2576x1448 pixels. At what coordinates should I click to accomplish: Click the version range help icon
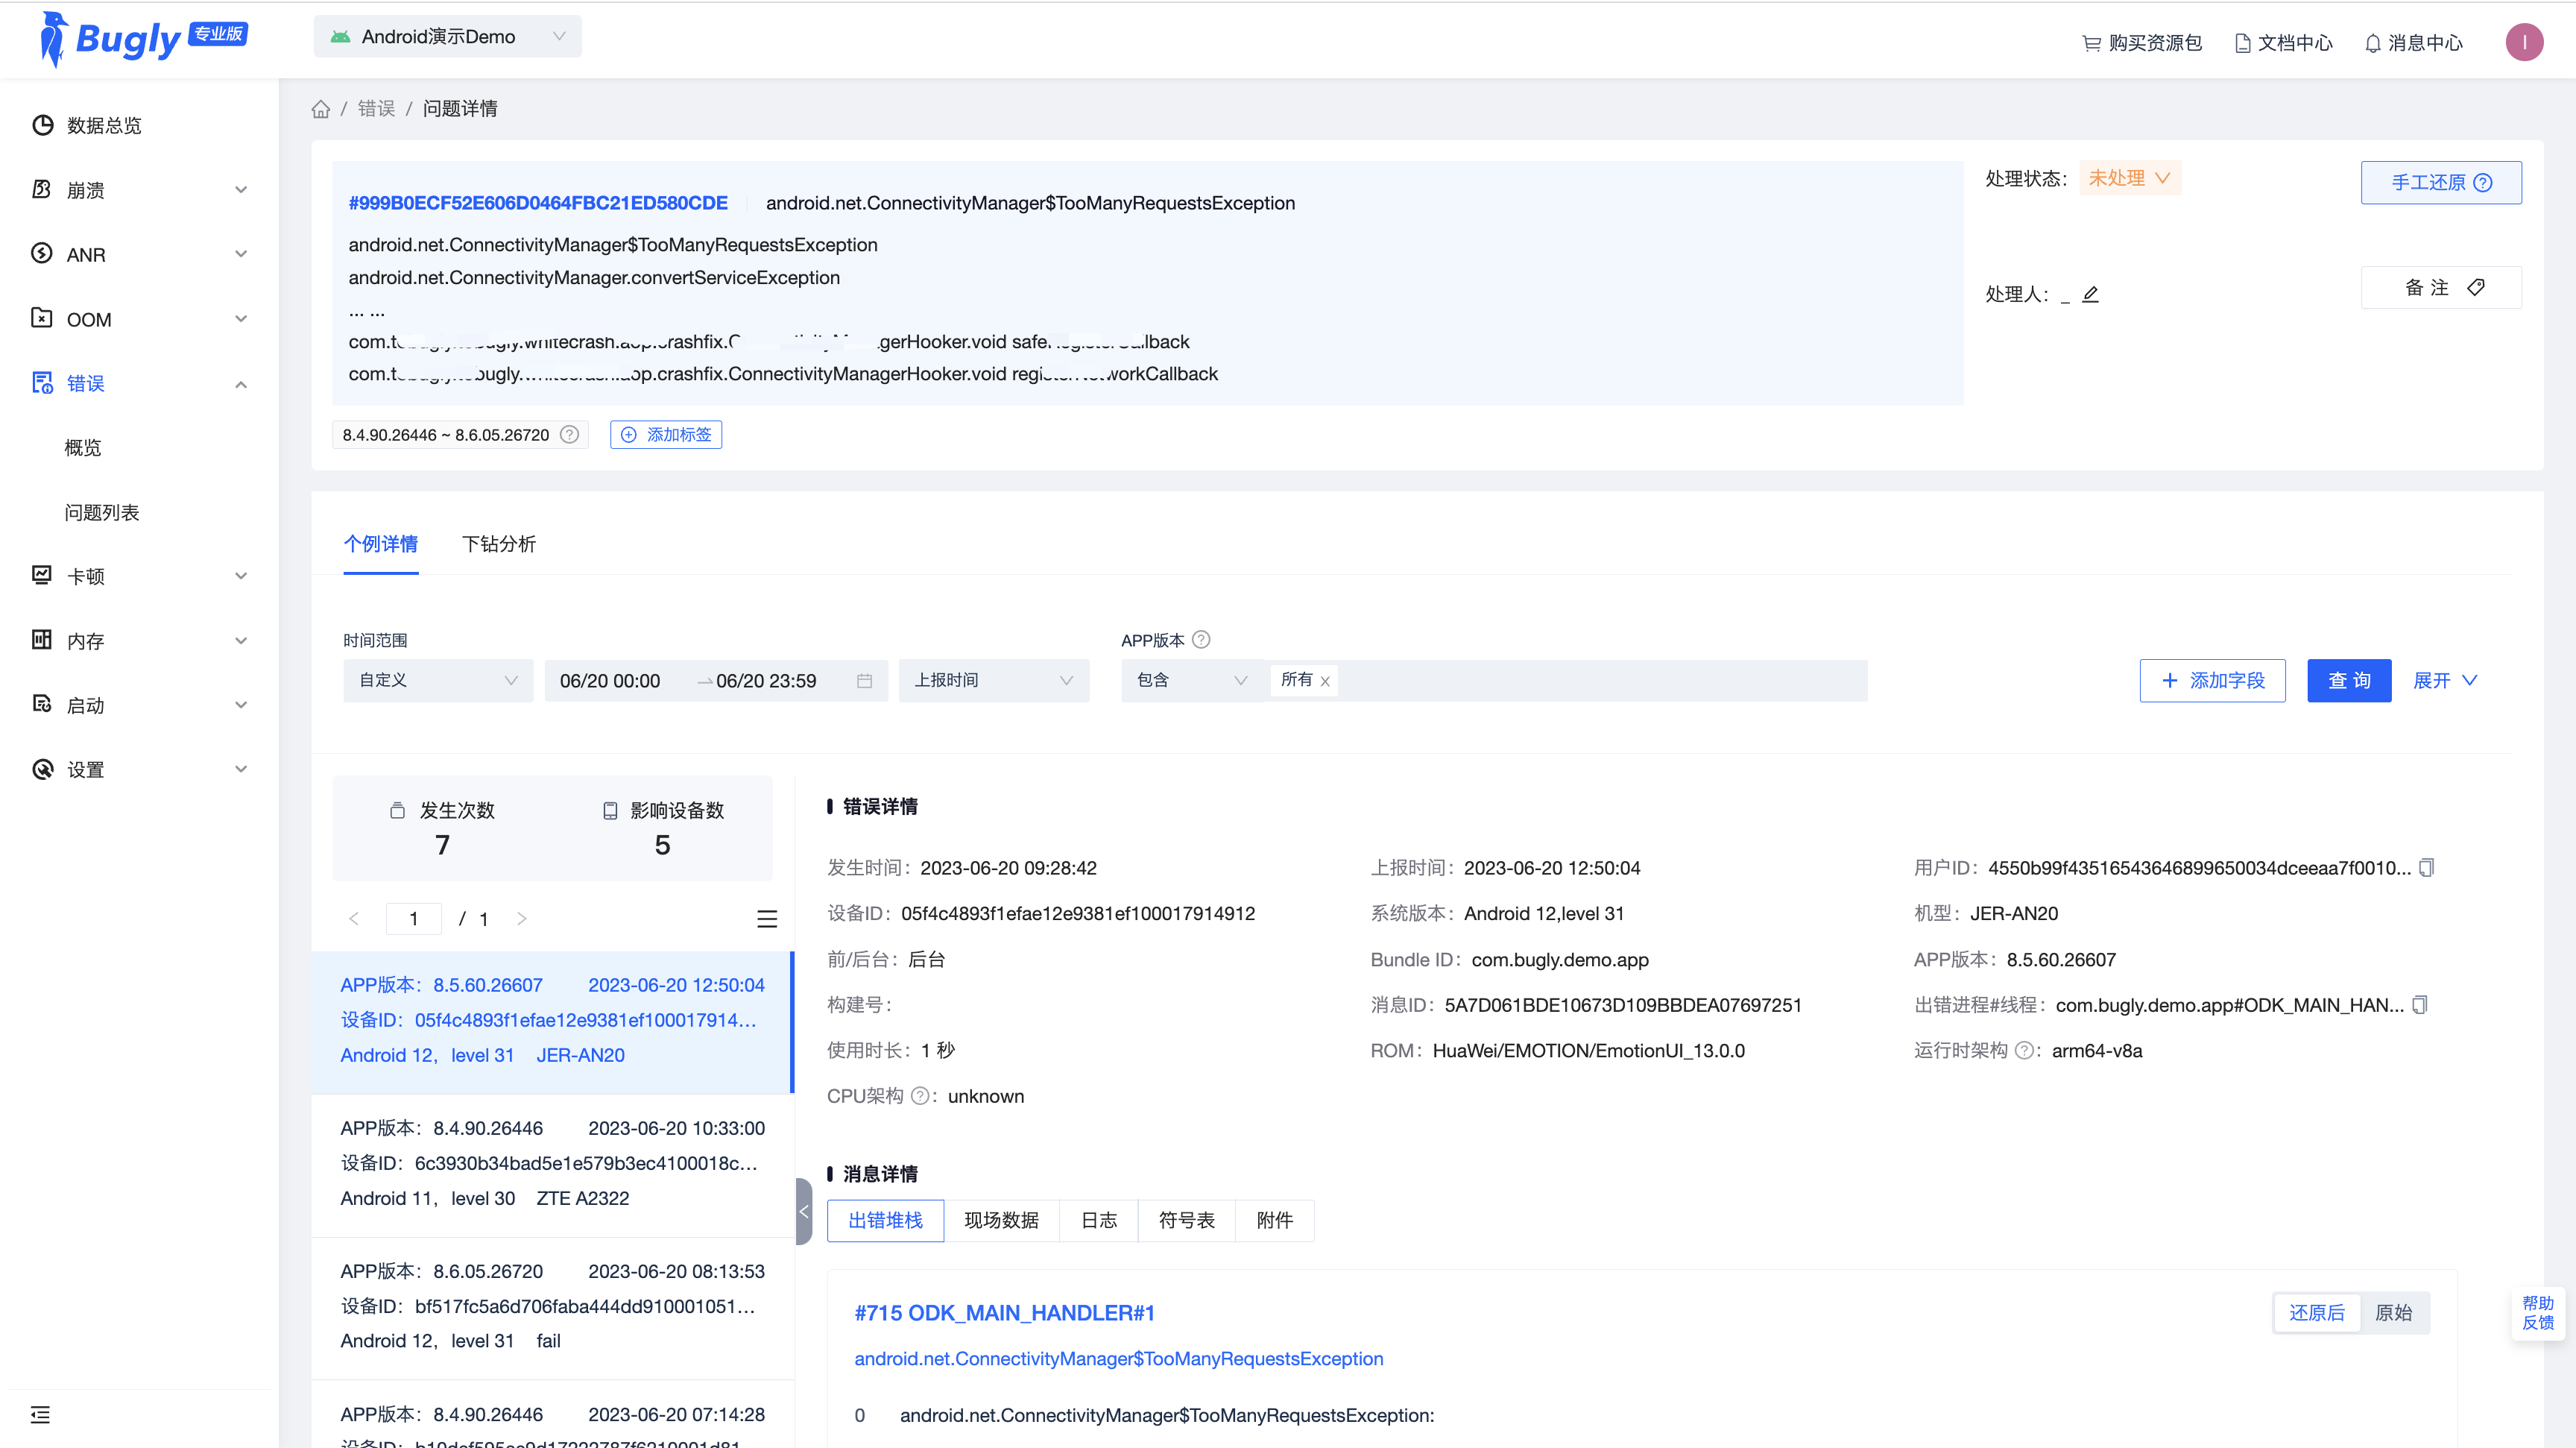(x=569, y=434)
